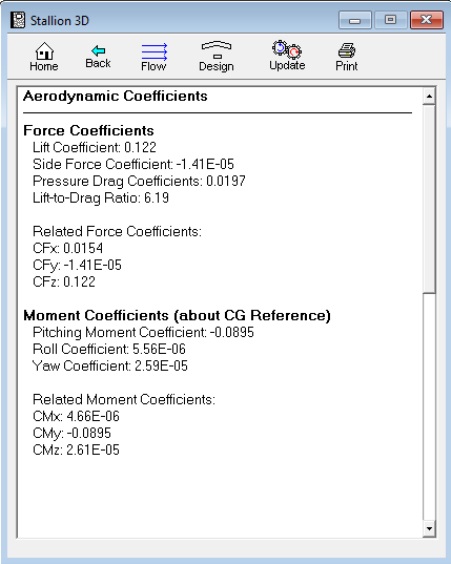Click the Update gears icon
This screenshot has height=564, width=451.
point(287,55)
